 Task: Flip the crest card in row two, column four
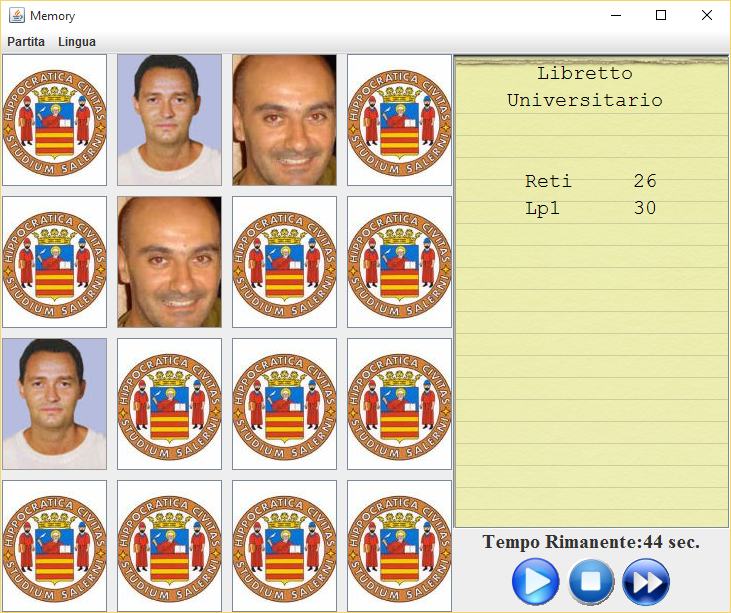[x=400, y=262]
